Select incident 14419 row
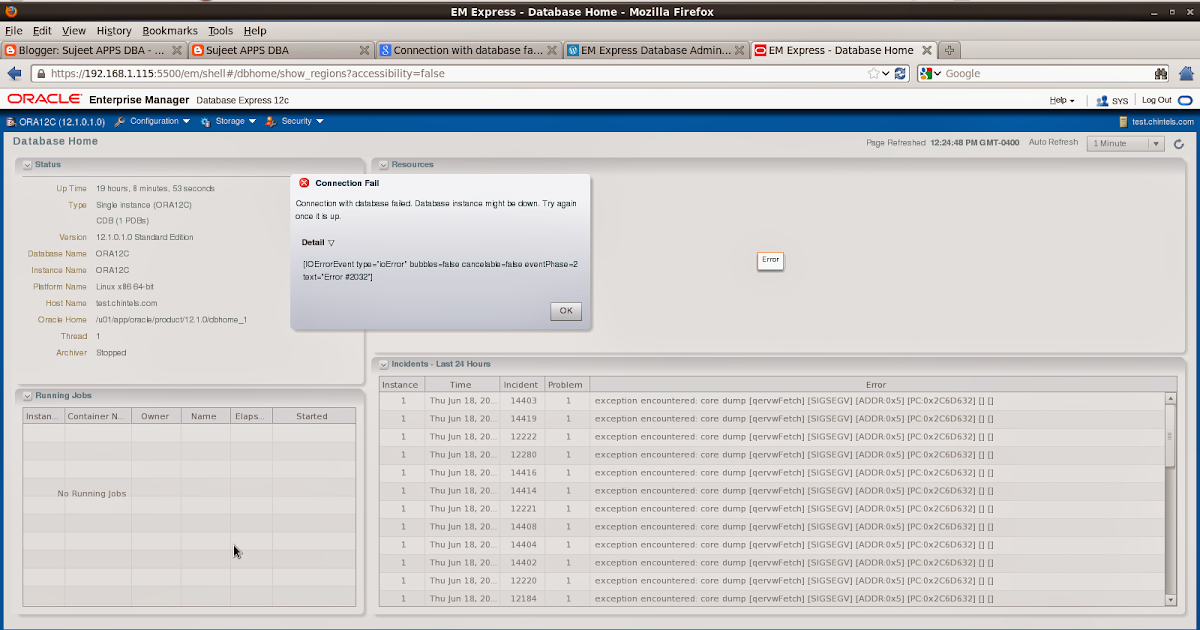Screen dimensions: 1200x630 click(771, 418)
